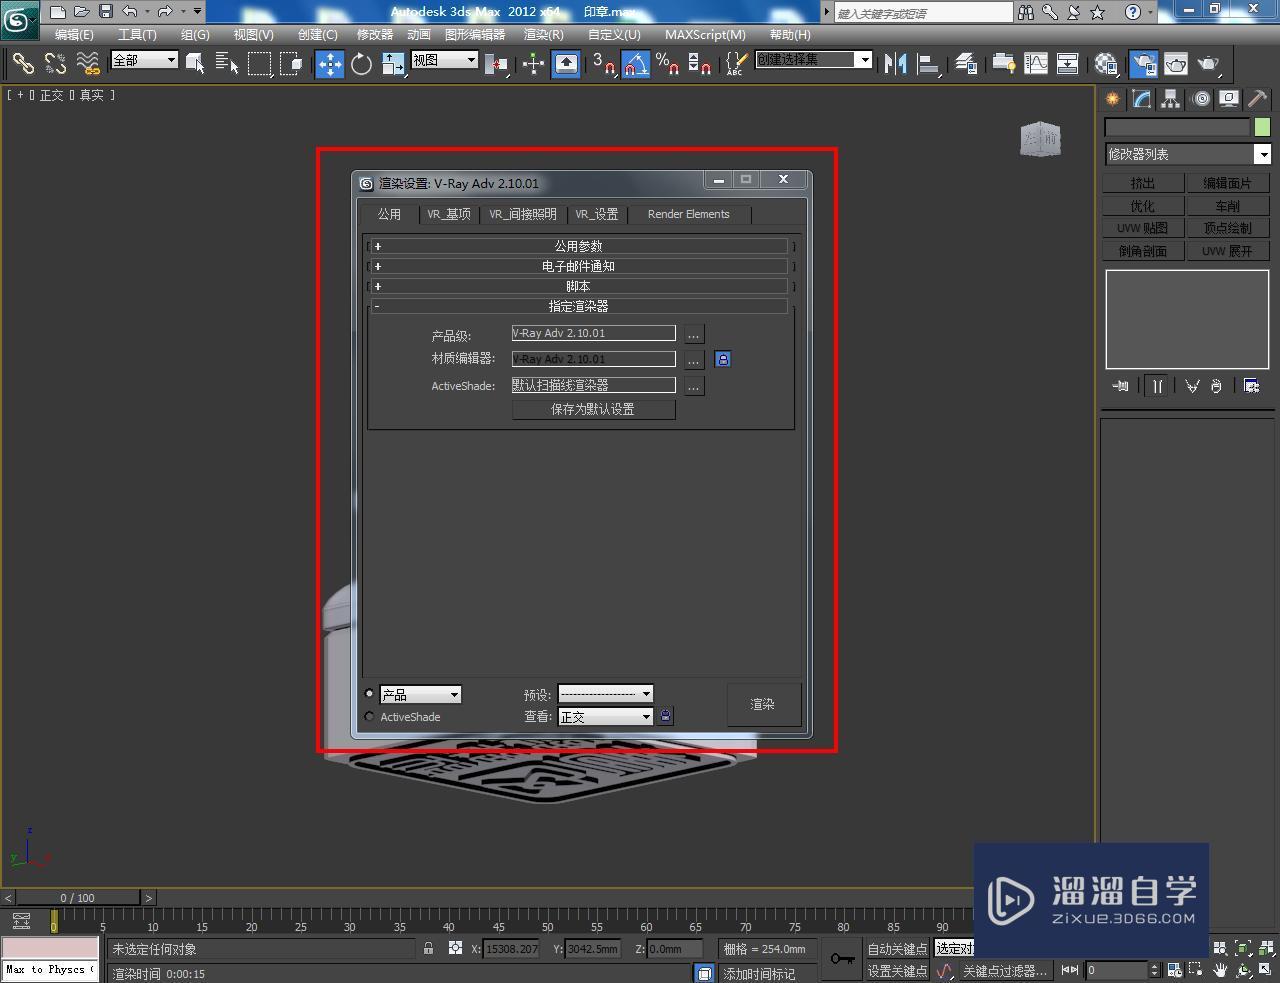This screenshot has height=983, width=1280.
Task: Click the 渲染 render button
Action: (x=763, y=704)
